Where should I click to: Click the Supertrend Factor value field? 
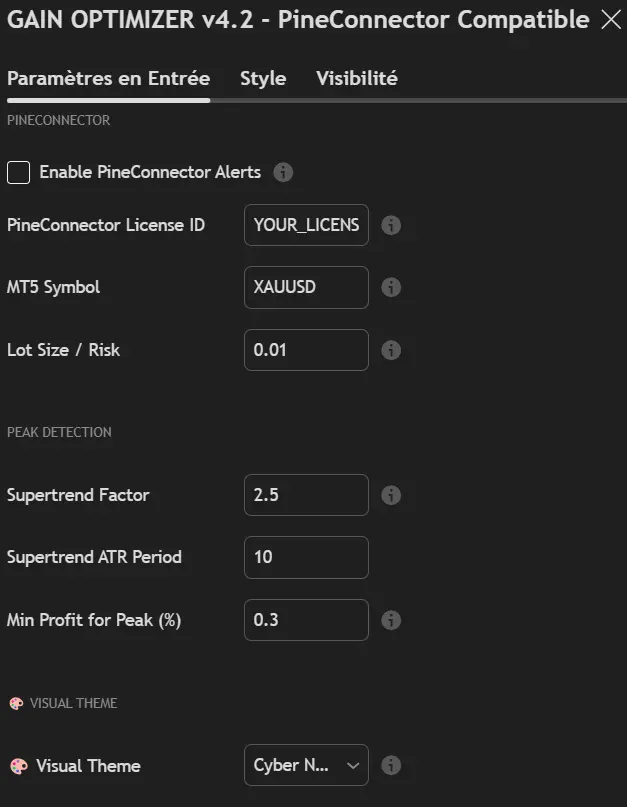click(306, 495)
